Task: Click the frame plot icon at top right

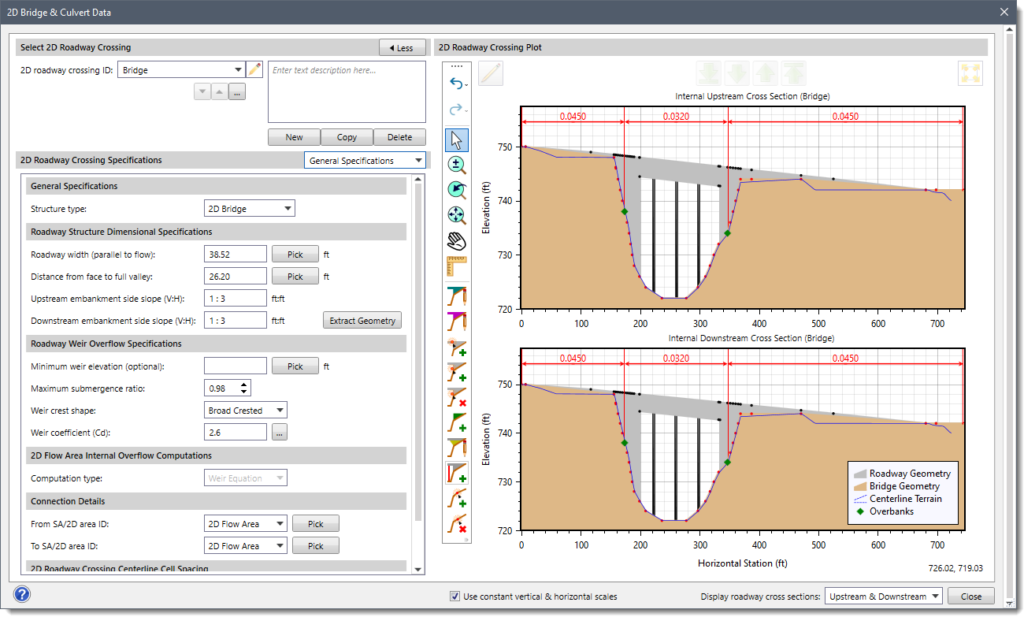Action: (969, 72)
